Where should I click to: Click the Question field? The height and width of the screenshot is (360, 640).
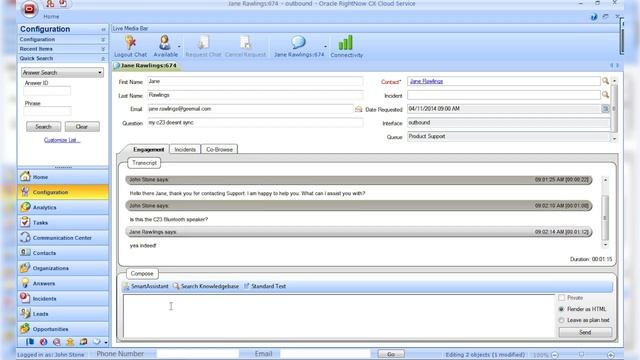[255, 122]
